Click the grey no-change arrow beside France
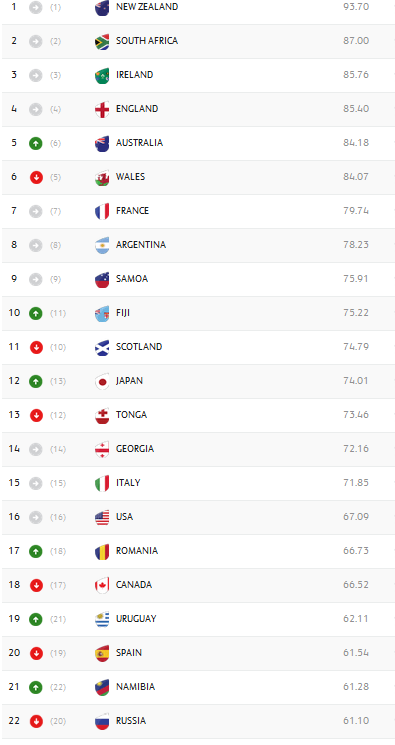The width and height of the screenshot is (395, 745). (36, 211)
